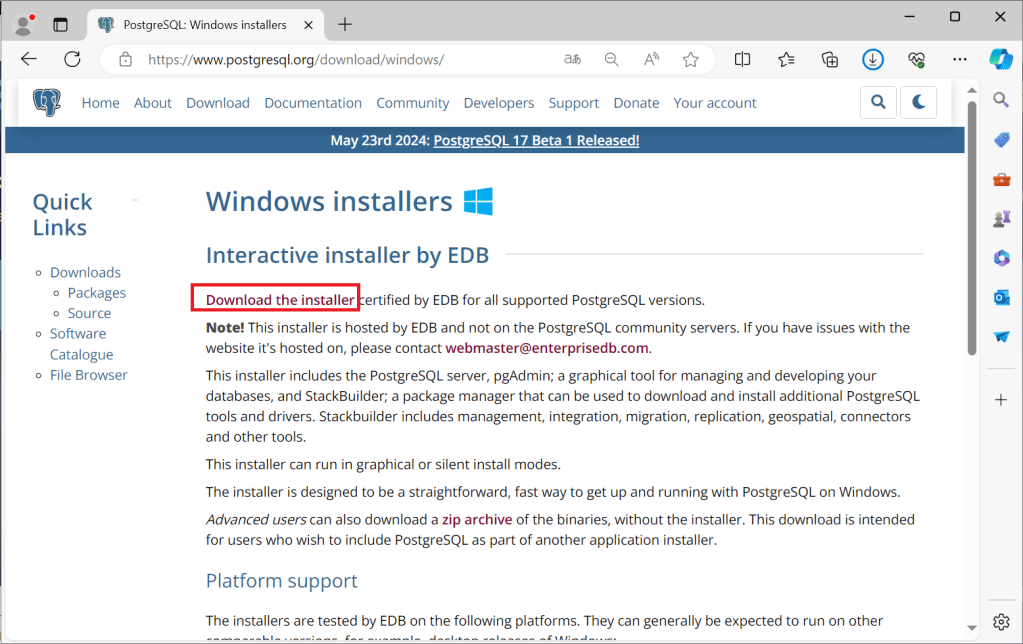Open split screen view in the toolbar
Image resolution: width=1023 pixels, height=644 pixels.
742,59
